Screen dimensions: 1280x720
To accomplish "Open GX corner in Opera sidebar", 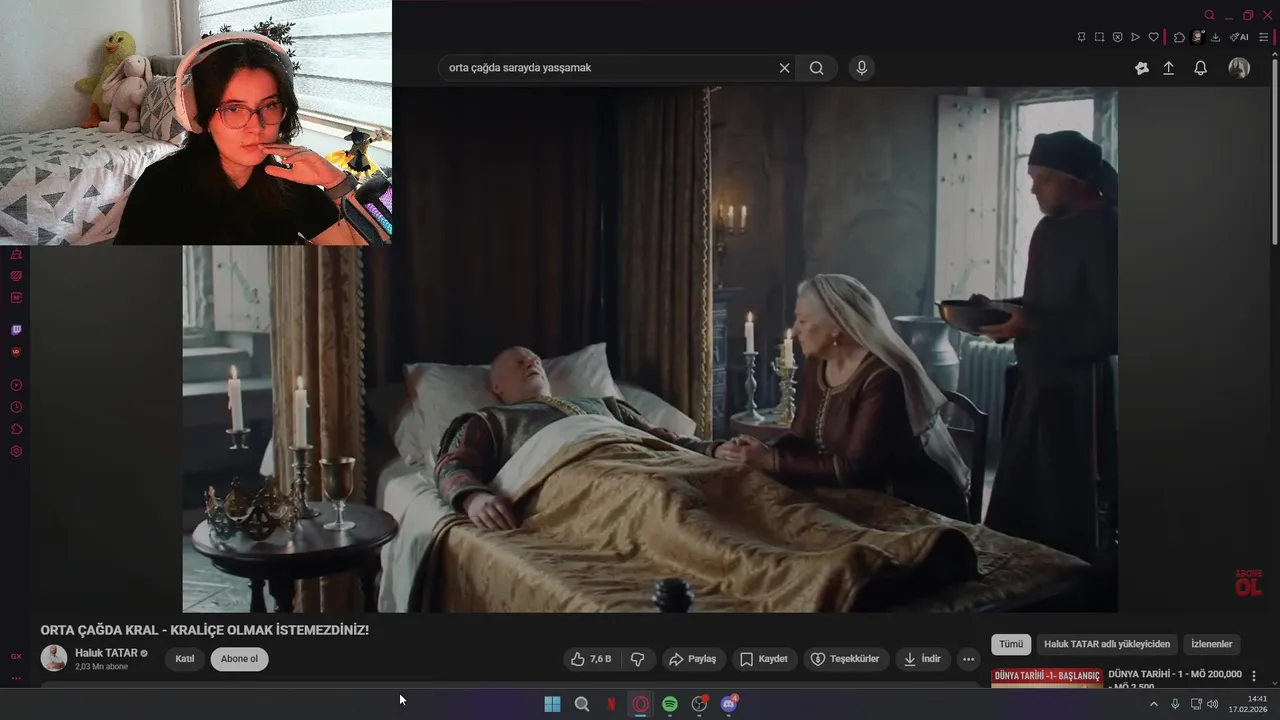I will 16,656.
